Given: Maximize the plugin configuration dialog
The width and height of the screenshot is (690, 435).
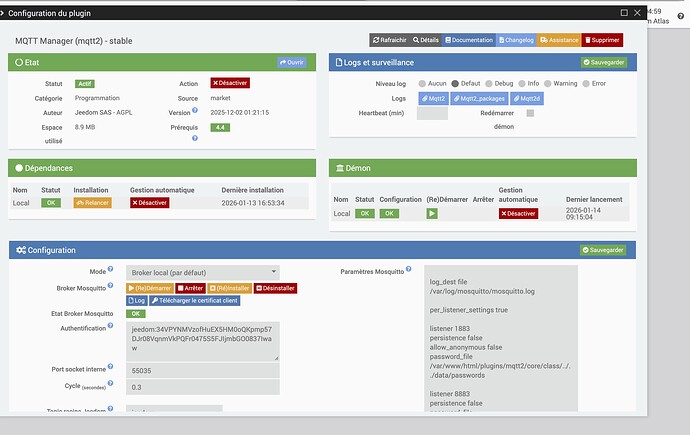Looking at the screenshot, I should coord(624,13).
